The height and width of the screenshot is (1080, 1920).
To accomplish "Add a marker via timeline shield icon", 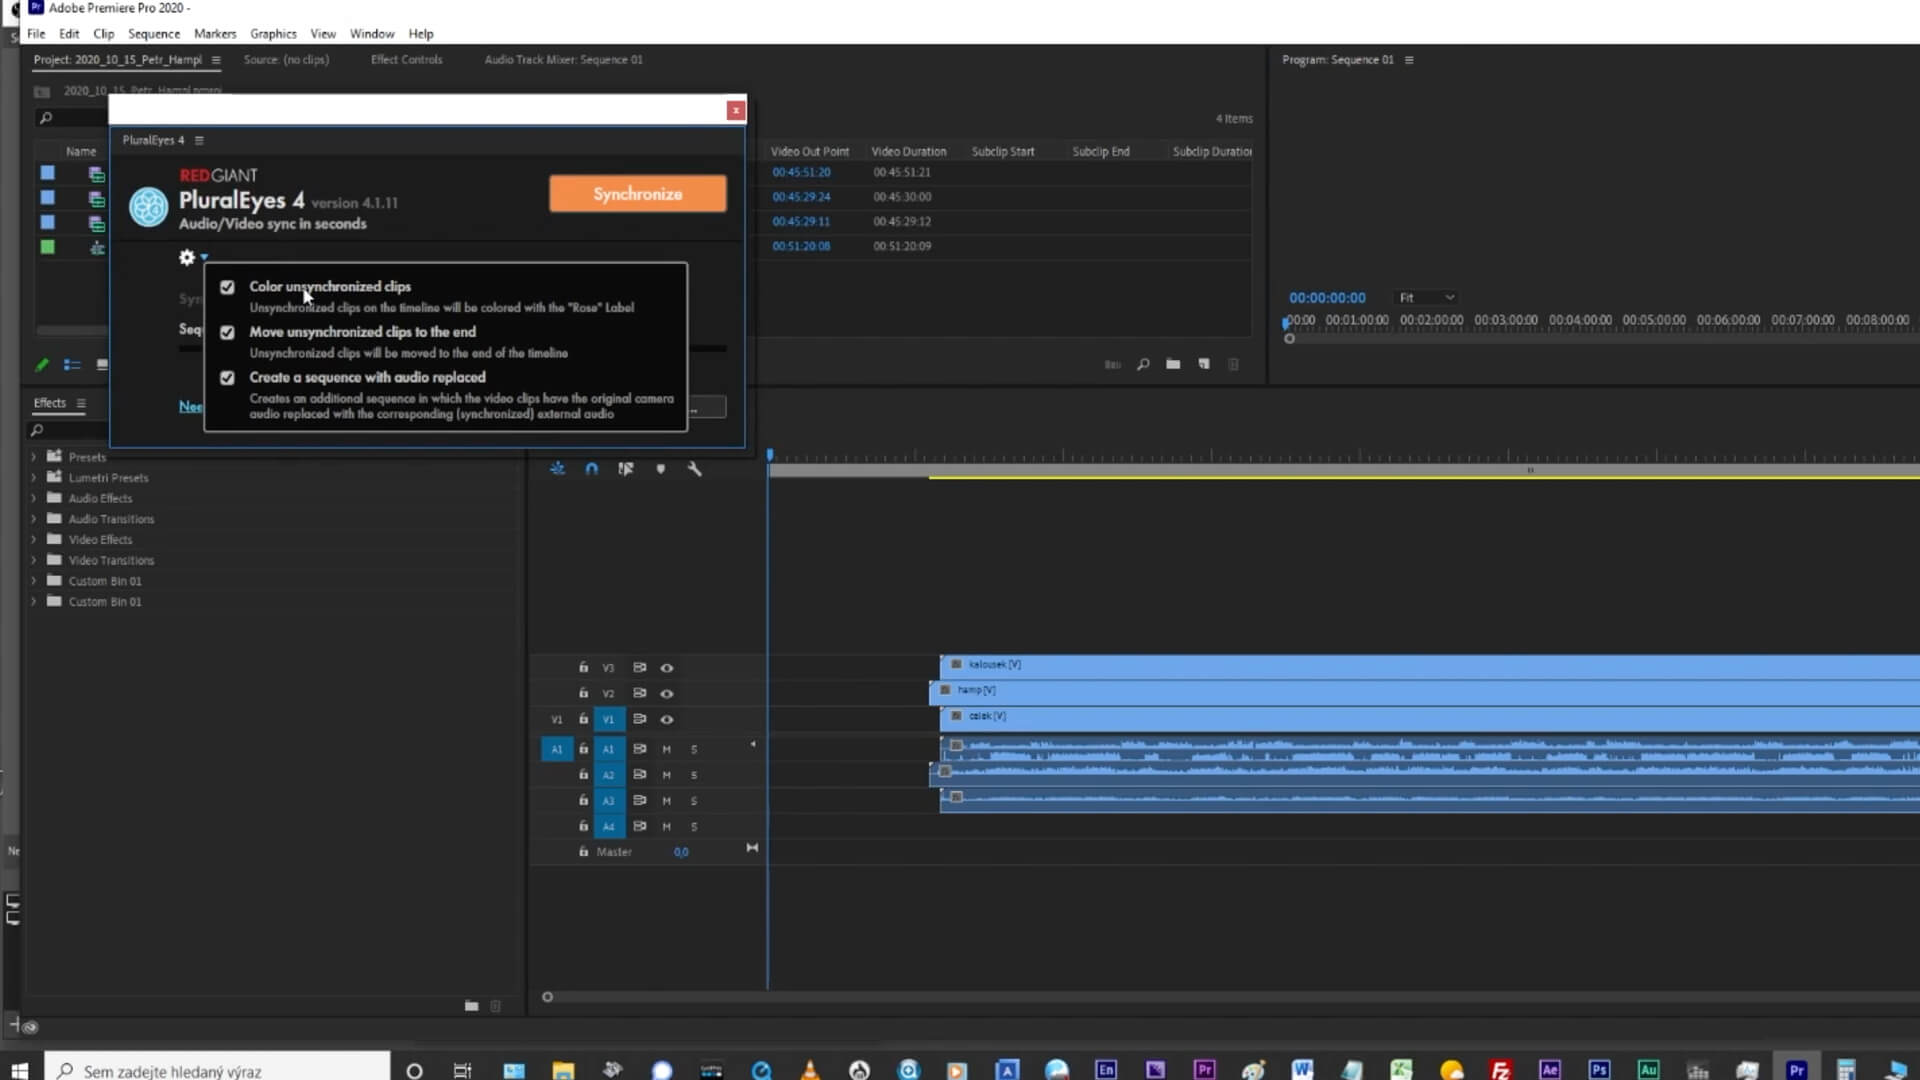I will [x=660, y=469].
